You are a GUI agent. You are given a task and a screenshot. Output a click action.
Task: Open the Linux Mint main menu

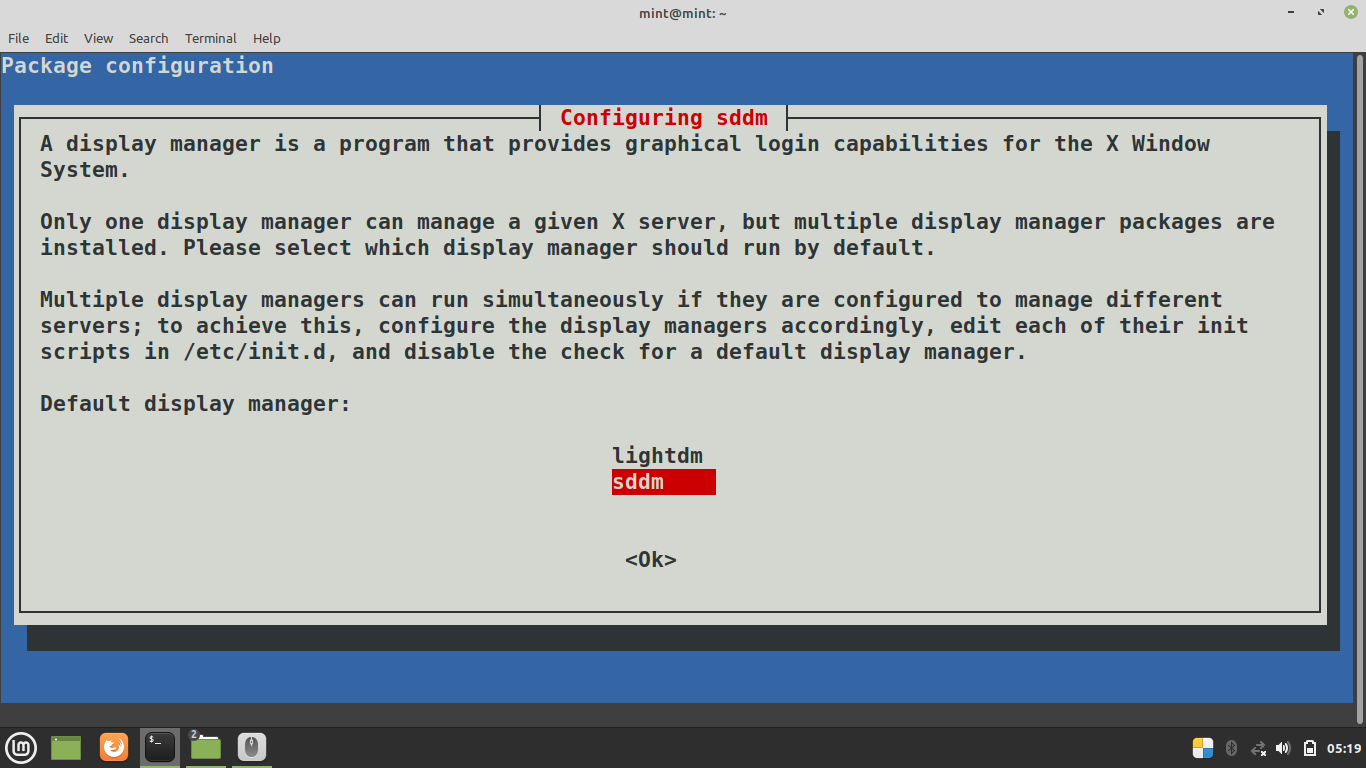(x=21, y=747)
